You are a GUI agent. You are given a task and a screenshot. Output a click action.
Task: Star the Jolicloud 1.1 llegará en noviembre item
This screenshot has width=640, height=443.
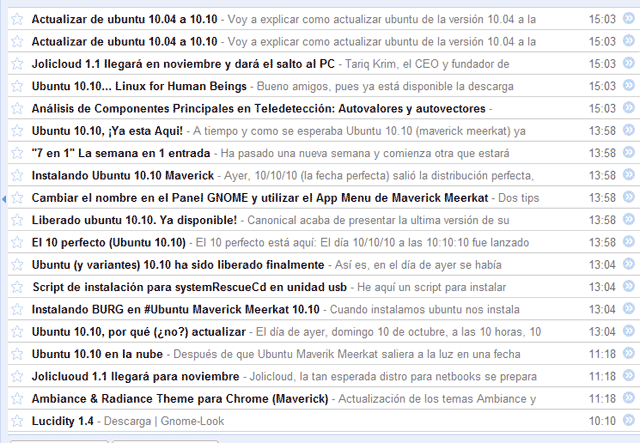point(17,64)
